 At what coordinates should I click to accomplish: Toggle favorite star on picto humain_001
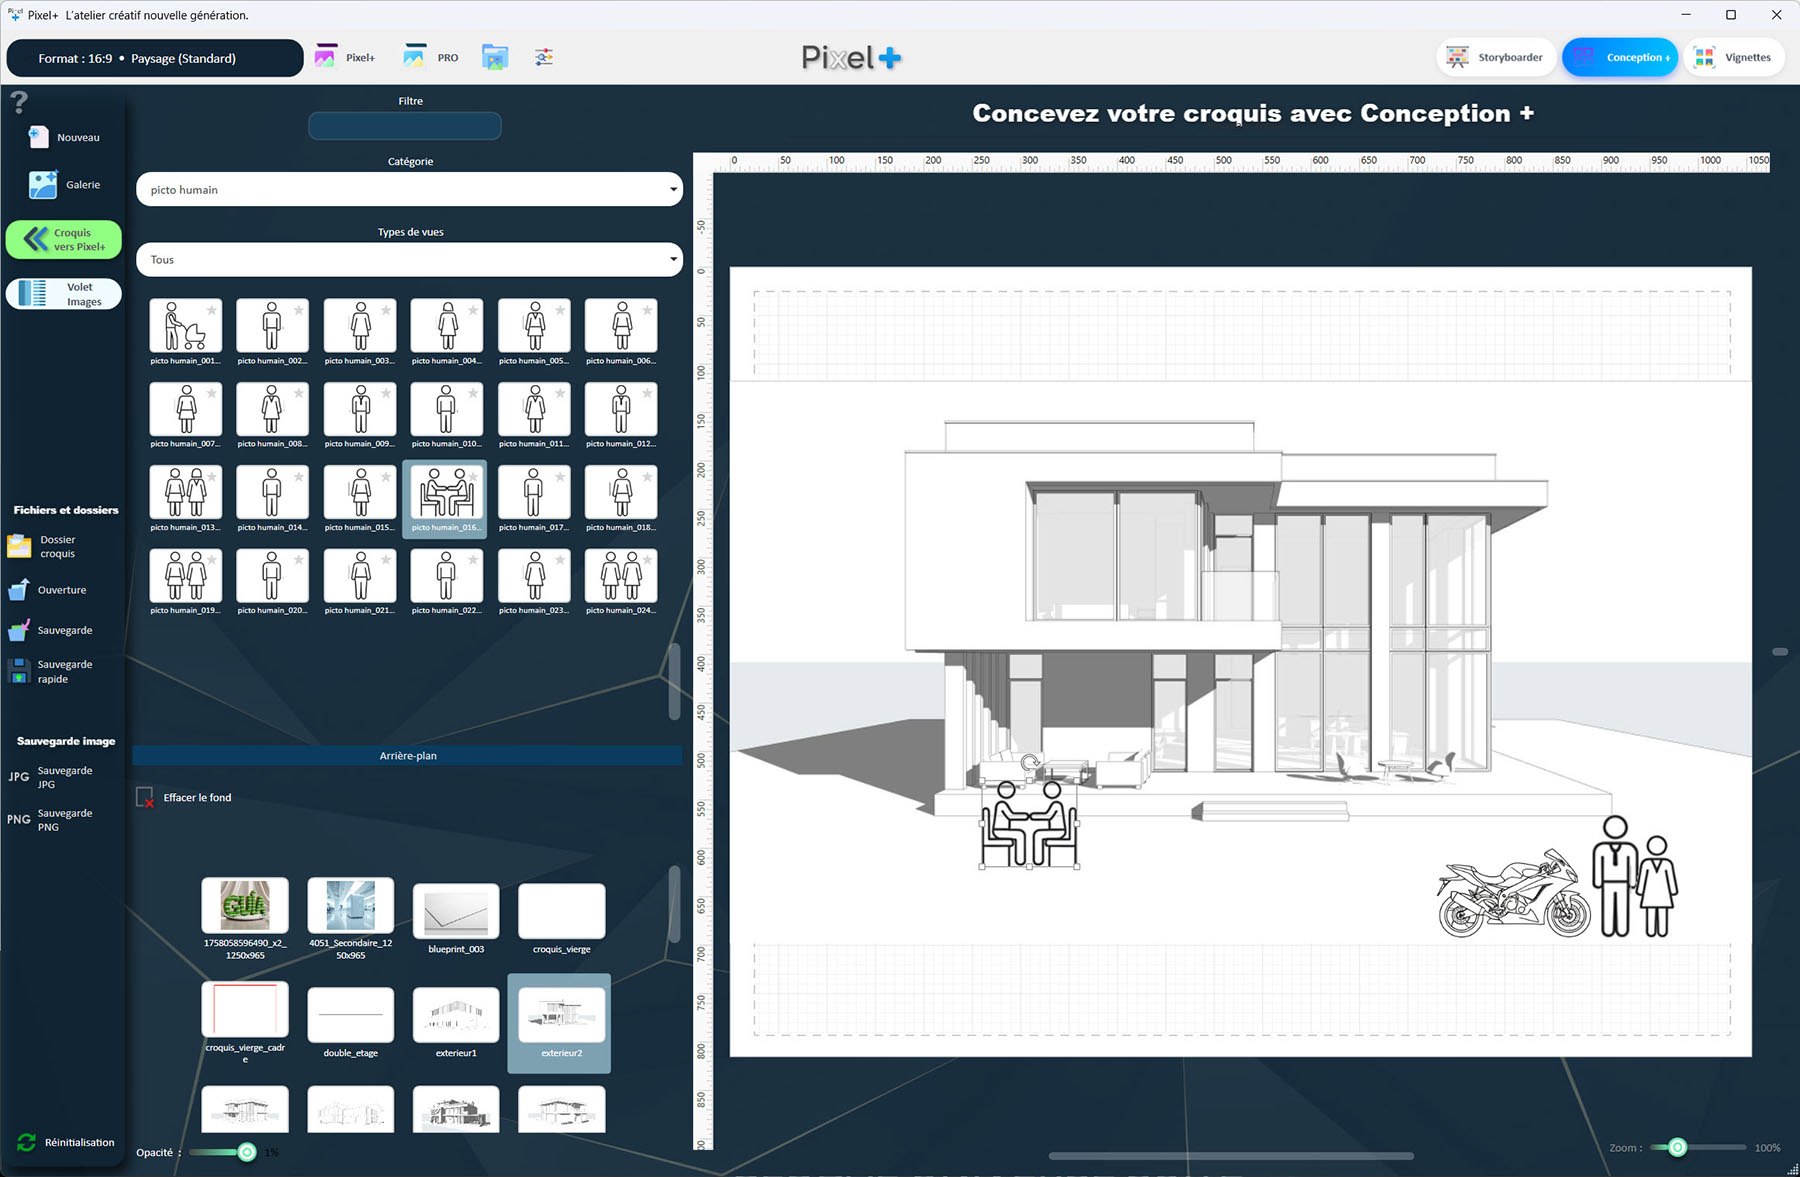[x=211, y=310]
